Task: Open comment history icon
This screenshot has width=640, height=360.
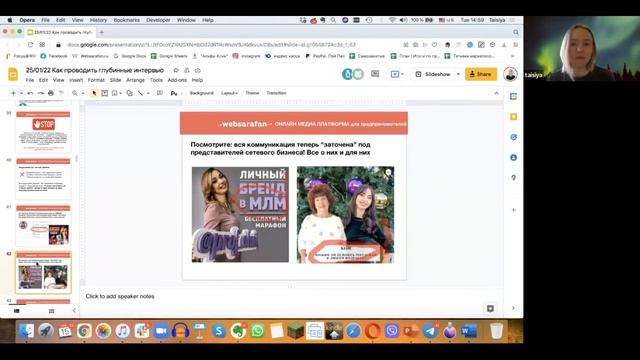Action: click(375, 74)
